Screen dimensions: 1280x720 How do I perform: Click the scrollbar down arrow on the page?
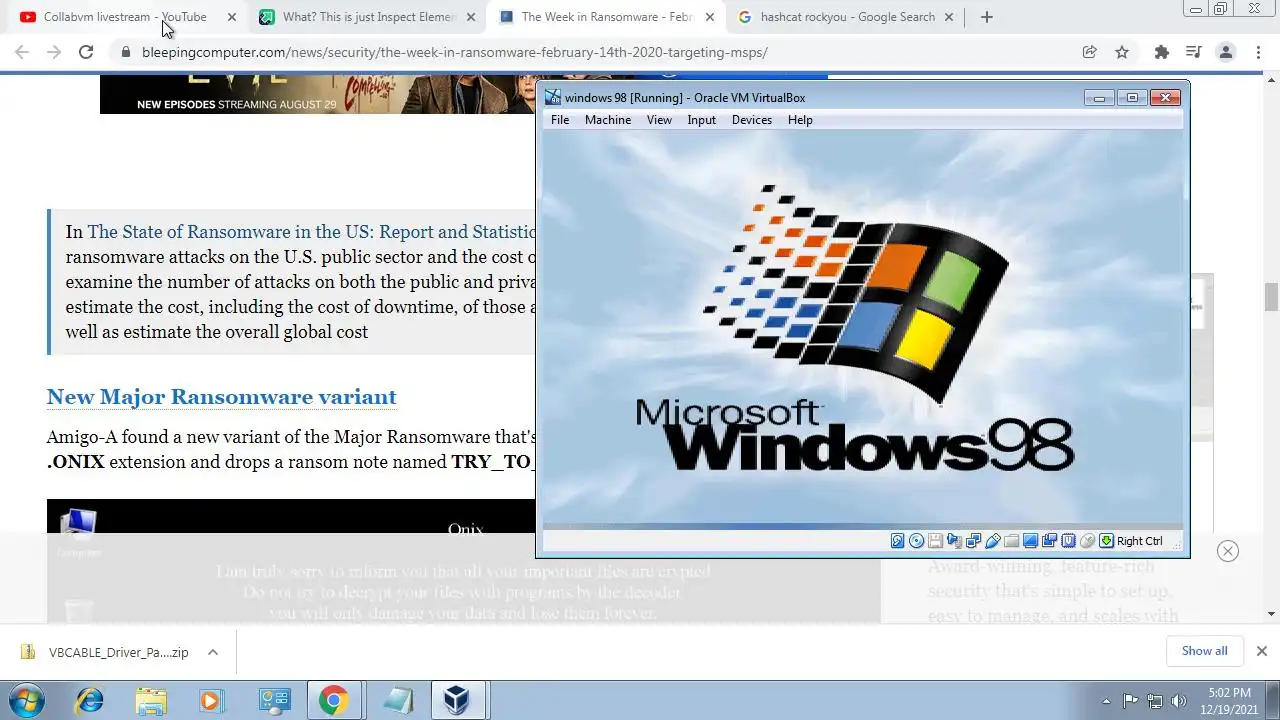click(1272, 614)
